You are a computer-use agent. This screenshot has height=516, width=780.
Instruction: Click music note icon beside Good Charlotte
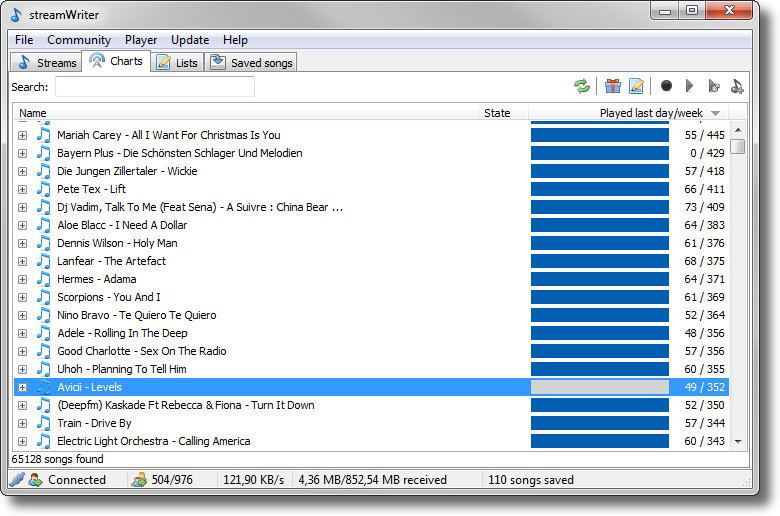[x=44, y=351]
